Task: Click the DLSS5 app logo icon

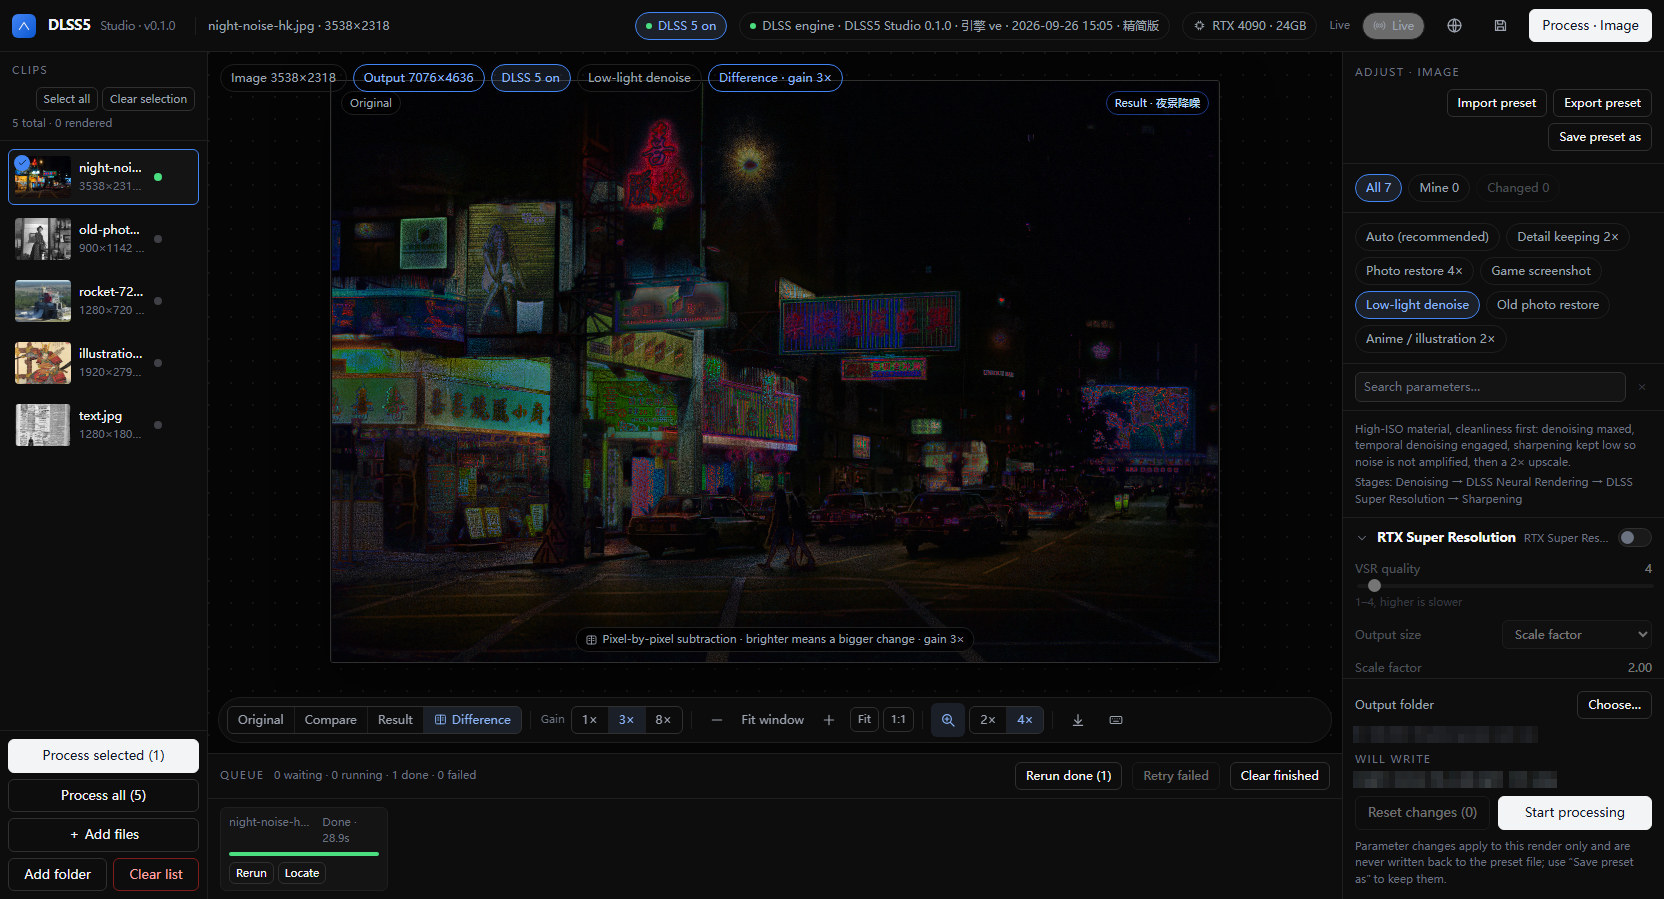Action: [23, 26]
